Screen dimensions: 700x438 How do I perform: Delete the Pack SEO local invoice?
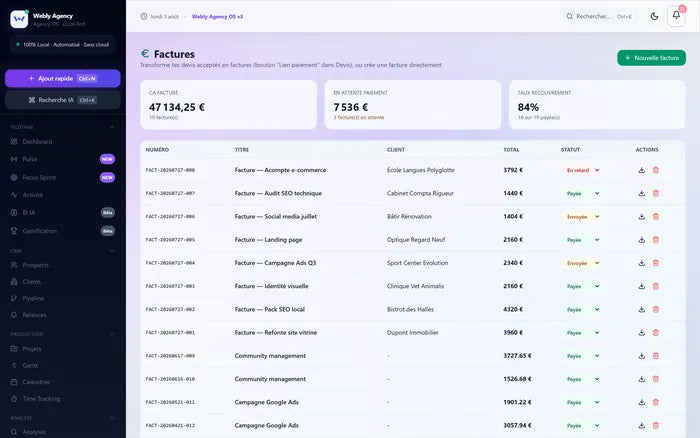656,309
